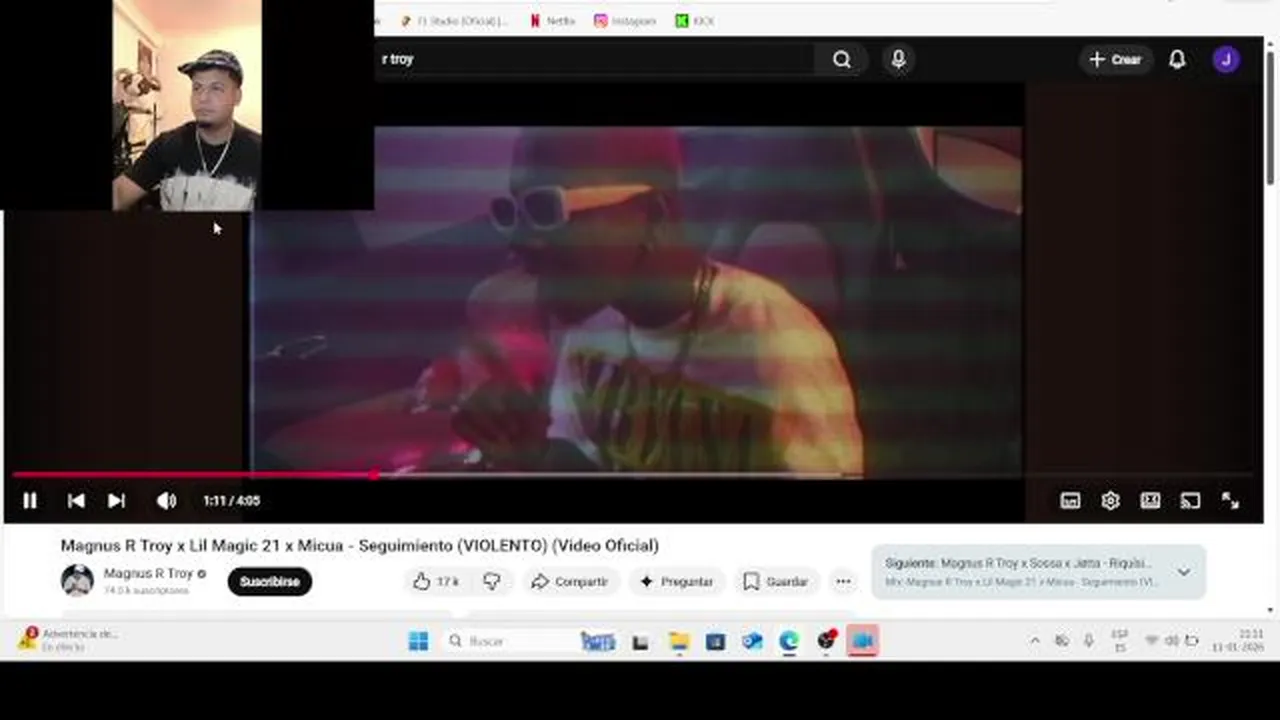Screen dimensions: 1280x720
Task: Start voice search with microphone
Action: tap(898, 60)
